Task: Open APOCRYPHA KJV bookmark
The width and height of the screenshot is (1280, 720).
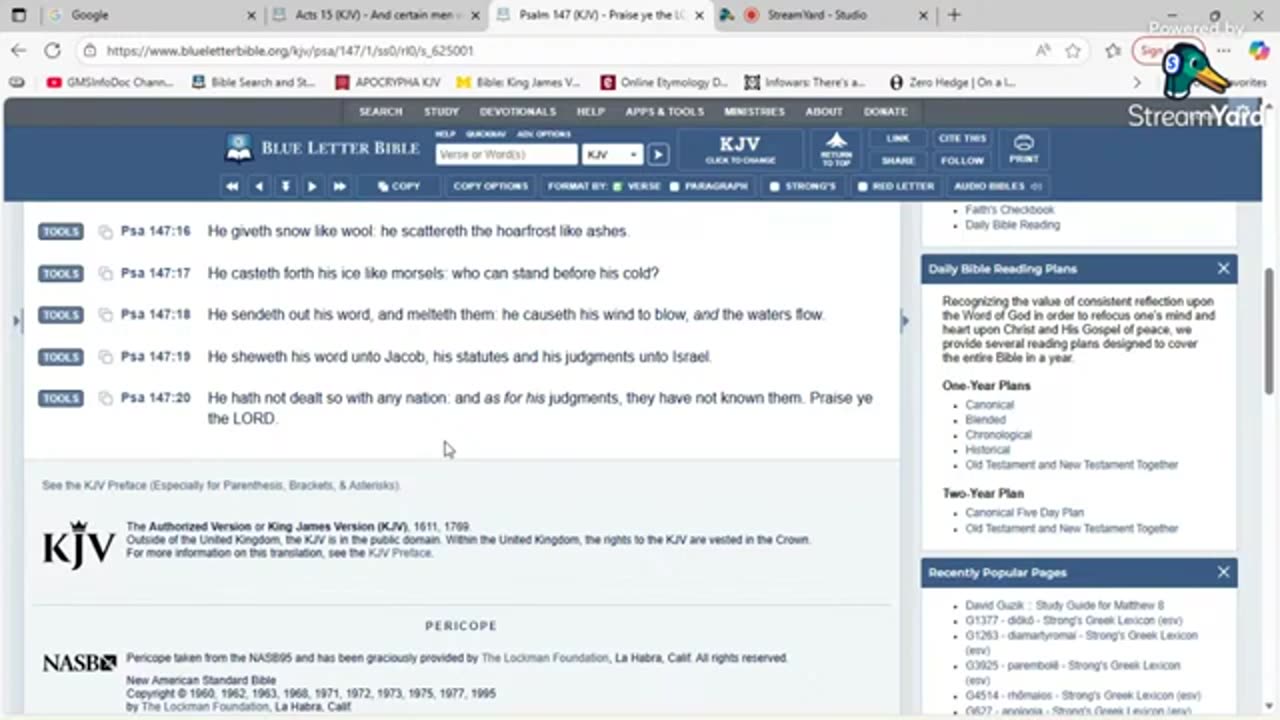Action: point(388,82)
